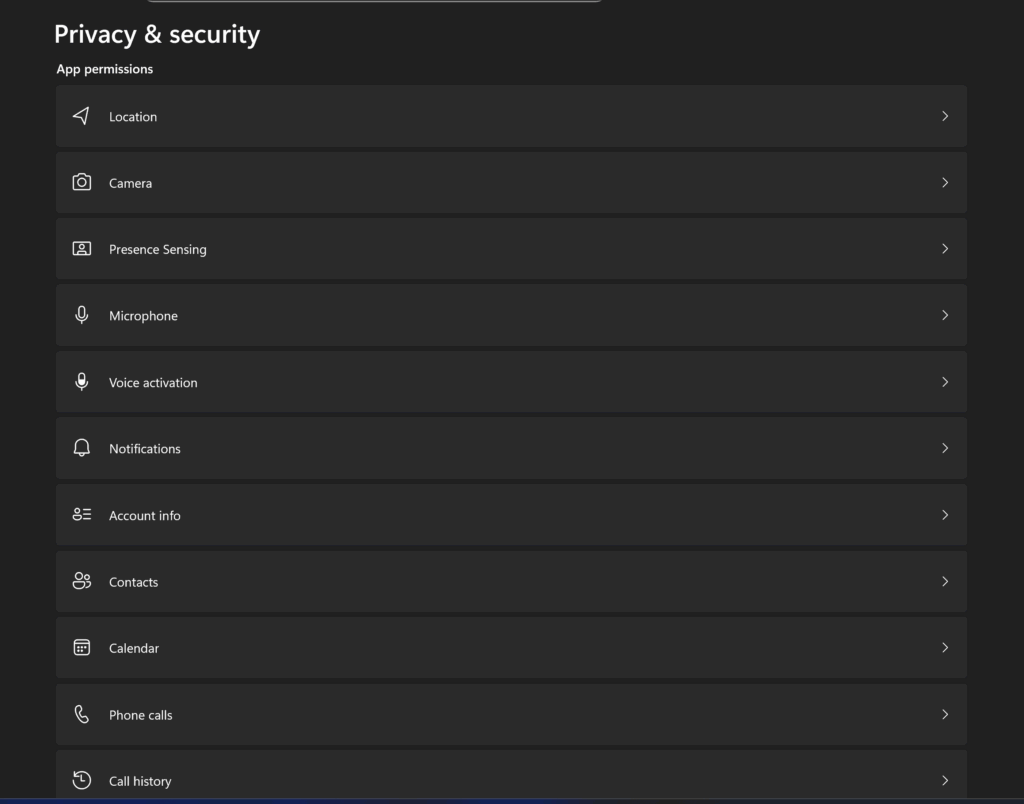Viewport: 1024px width, 804px height.
Task: Click the Voice activation mic icon
Action: pyautogui.click(x=81, y=381)
